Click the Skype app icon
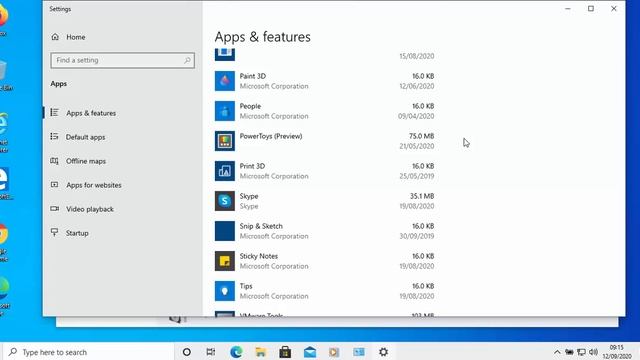The height and width of the screenshot is (360, 640). click(x=225, y=201)
